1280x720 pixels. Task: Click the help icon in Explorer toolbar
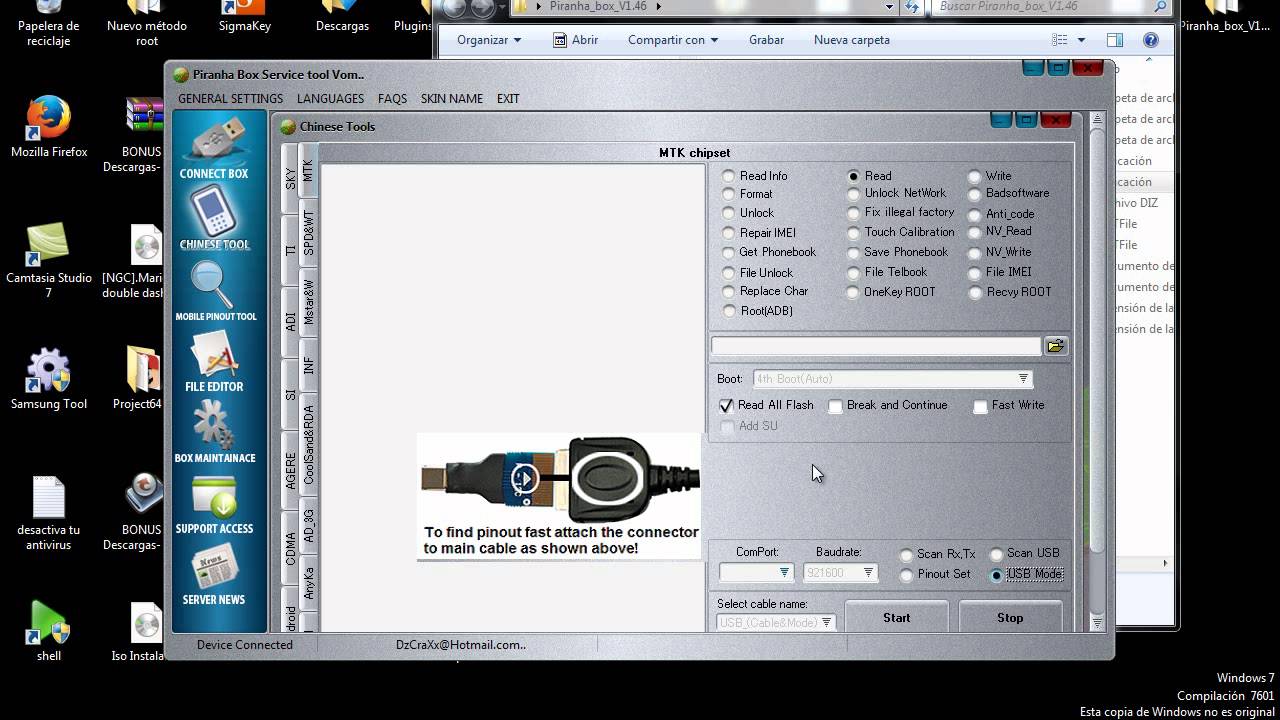tap(1150, 40)
